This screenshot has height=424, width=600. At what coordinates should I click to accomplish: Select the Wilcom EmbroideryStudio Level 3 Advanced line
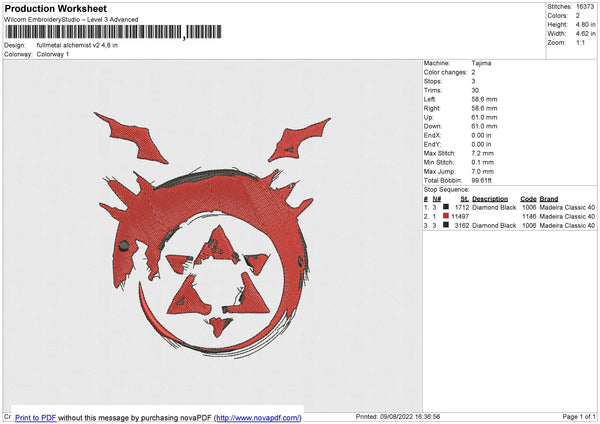(71, 20)
